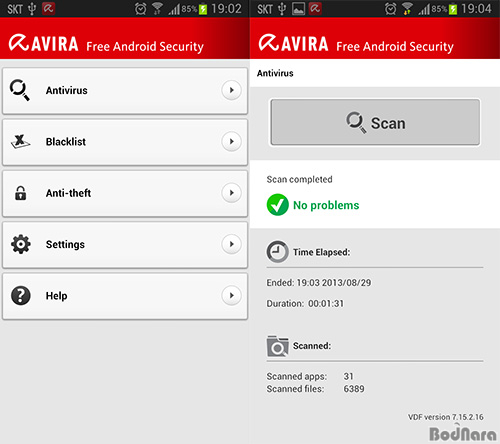Viewport: 500px width, 444px height.
Task: Click the green No problems checkmark icon
Action: click(x=277, y=205)
